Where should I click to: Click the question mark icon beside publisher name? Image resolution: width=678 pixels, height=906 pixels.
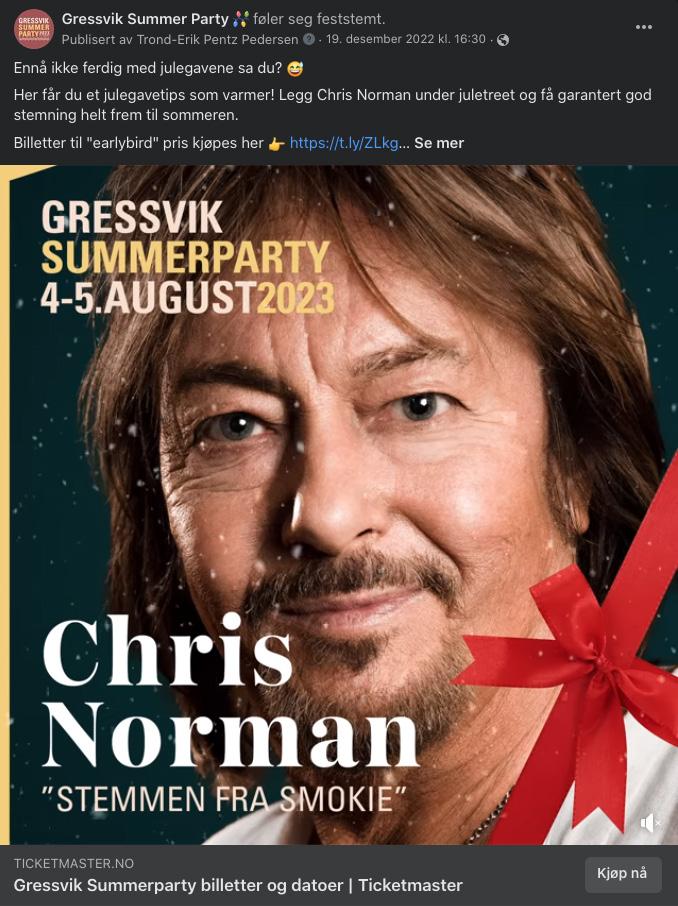click(x=309, y=39)
